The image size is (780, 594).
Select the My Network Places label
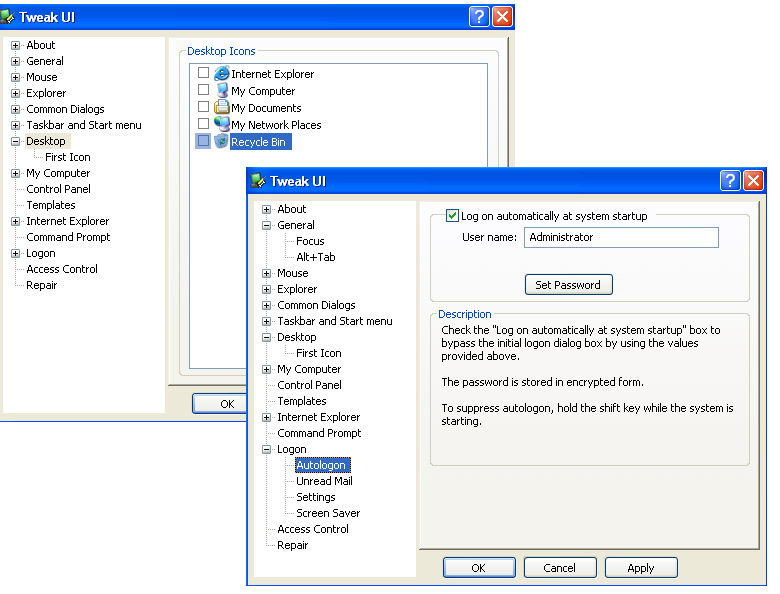(x=276, y=125)
